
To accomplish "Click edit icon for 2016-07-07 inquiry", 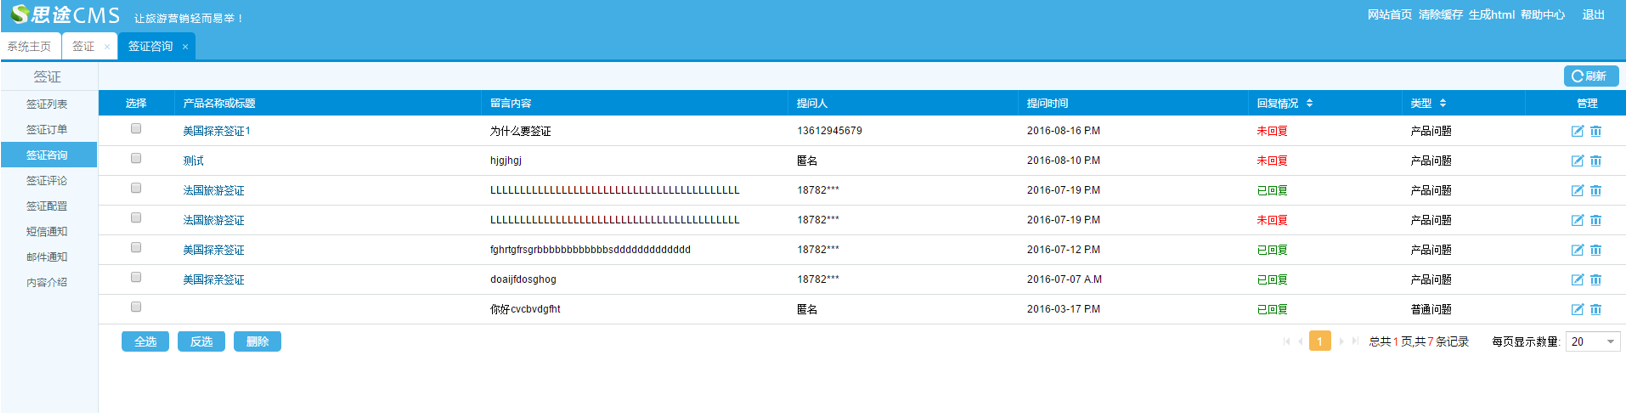I will click(x=1577, y=280).
